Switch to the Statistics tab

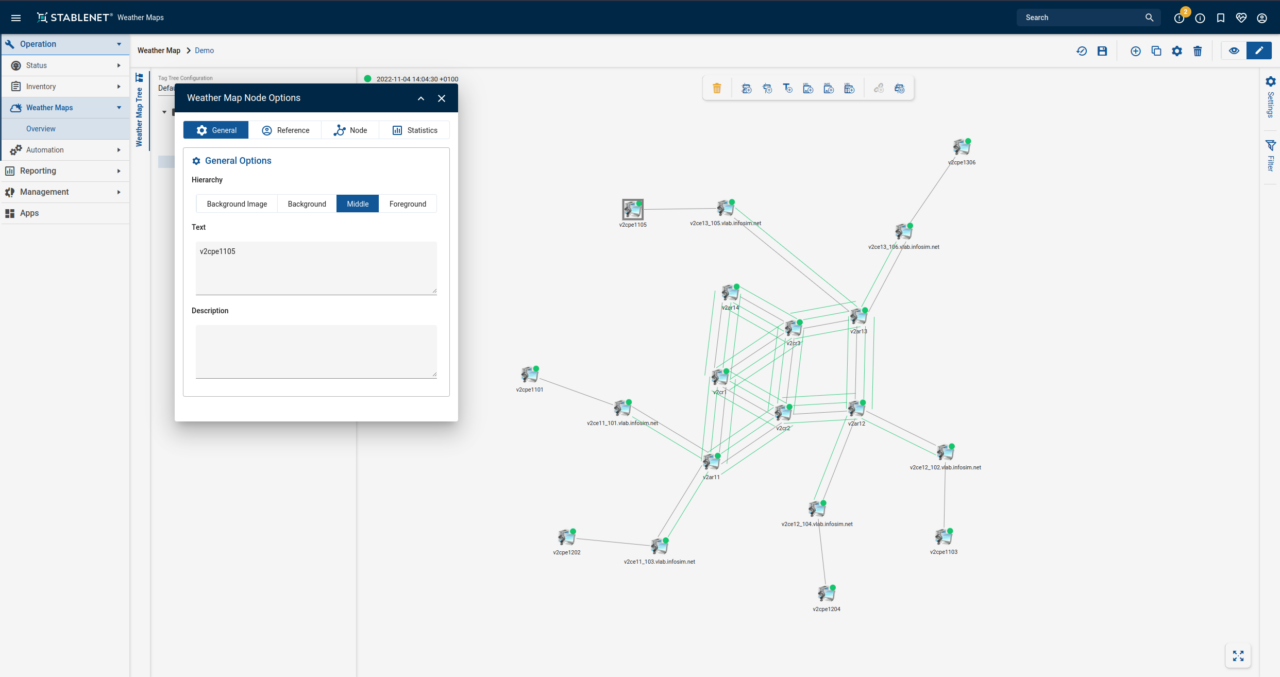coord(414,130)
